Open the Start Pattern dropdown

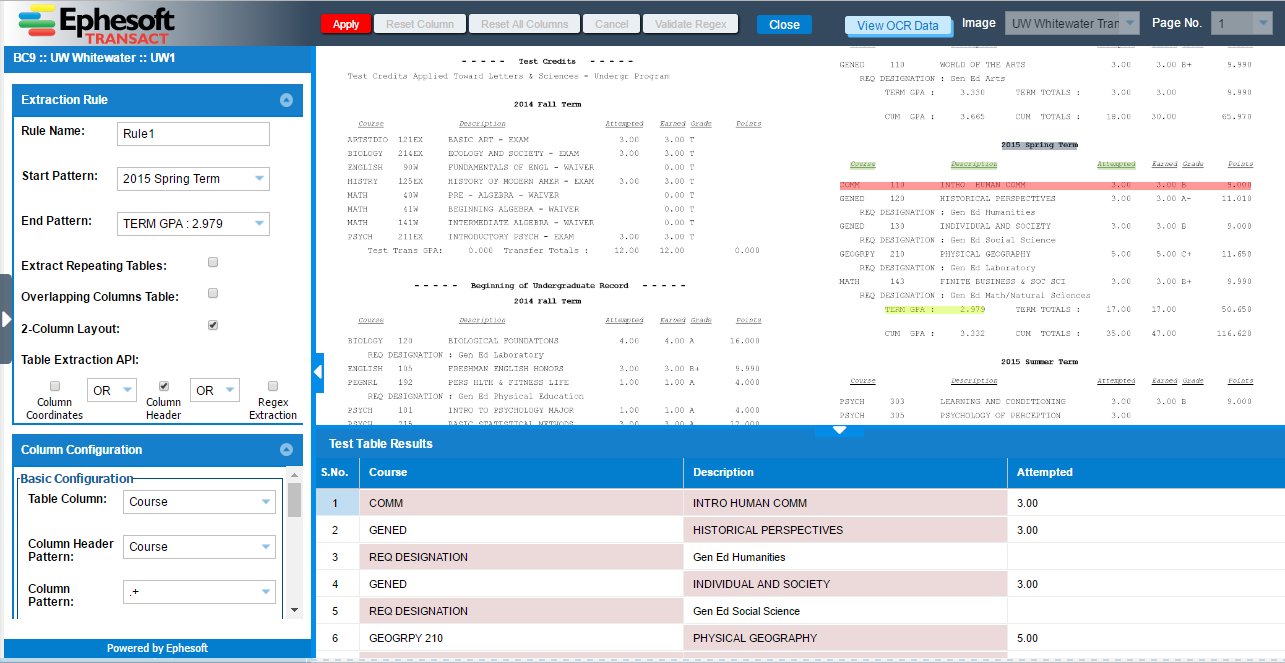pos(193,179)
